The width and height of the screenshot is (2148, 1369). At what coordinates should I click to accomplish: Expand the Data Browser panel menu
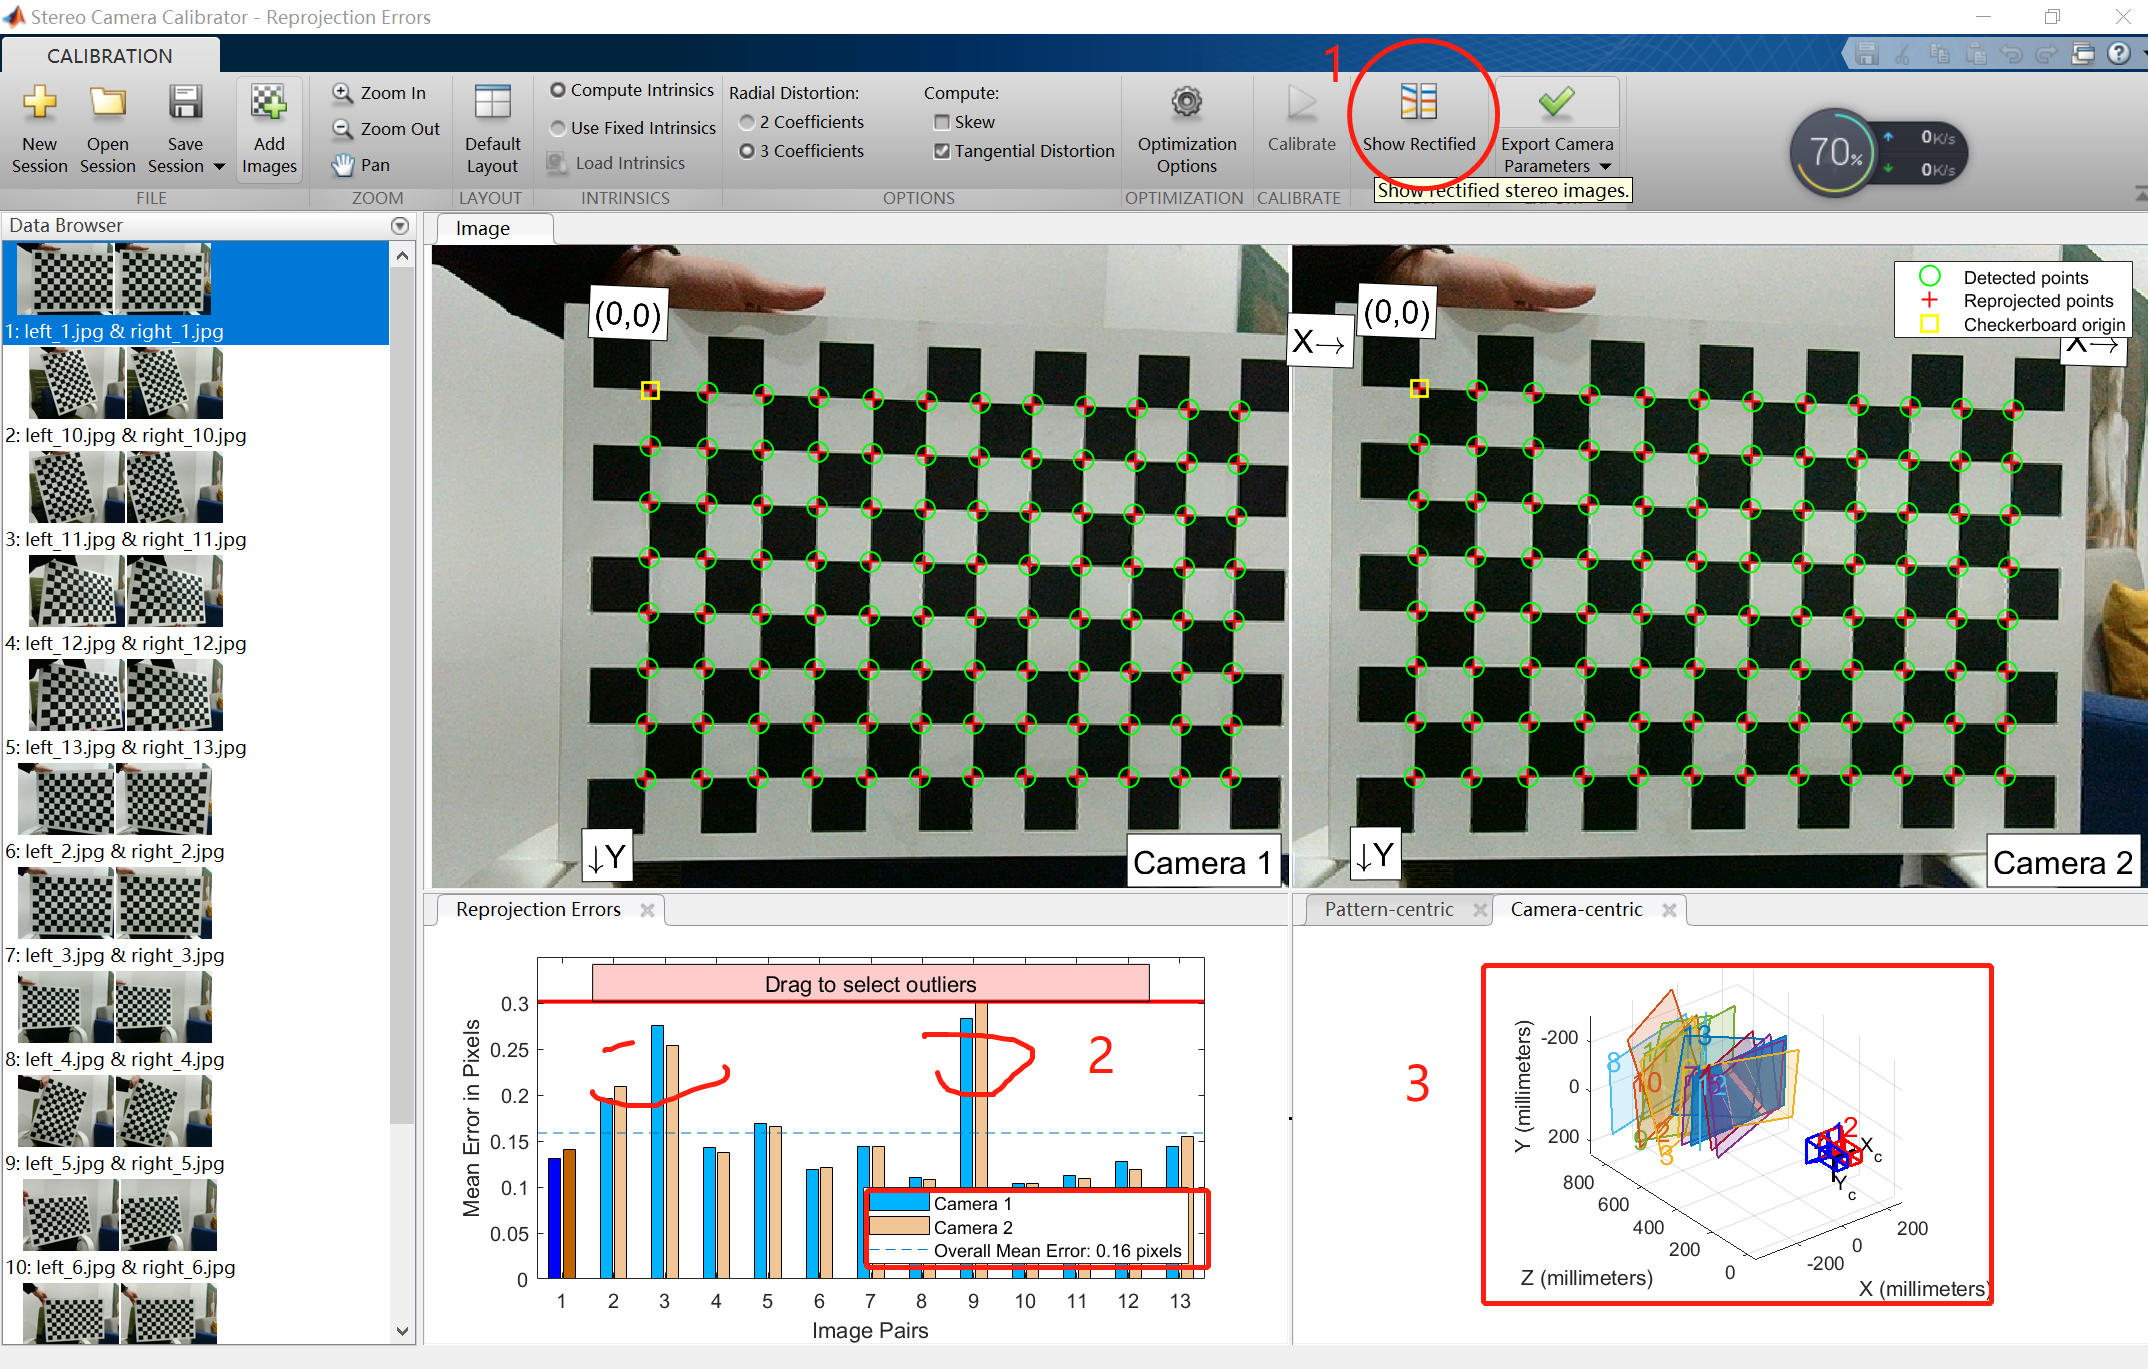400,226
